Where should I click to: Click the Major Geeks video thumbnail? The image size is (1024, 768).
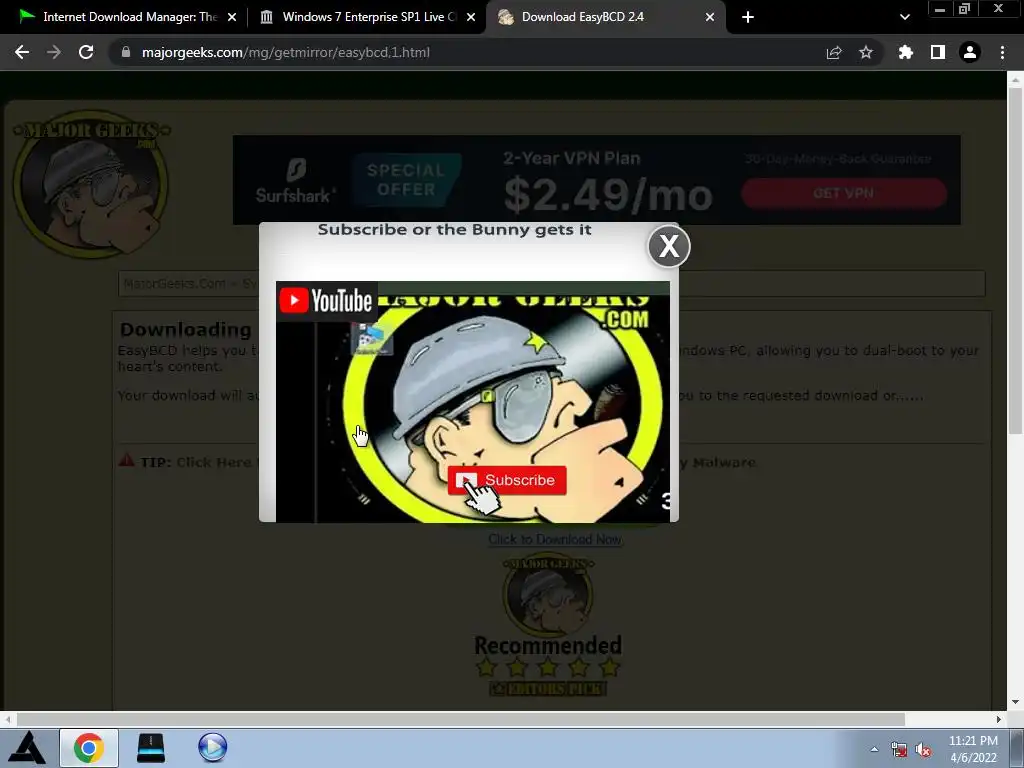(473, 402)
